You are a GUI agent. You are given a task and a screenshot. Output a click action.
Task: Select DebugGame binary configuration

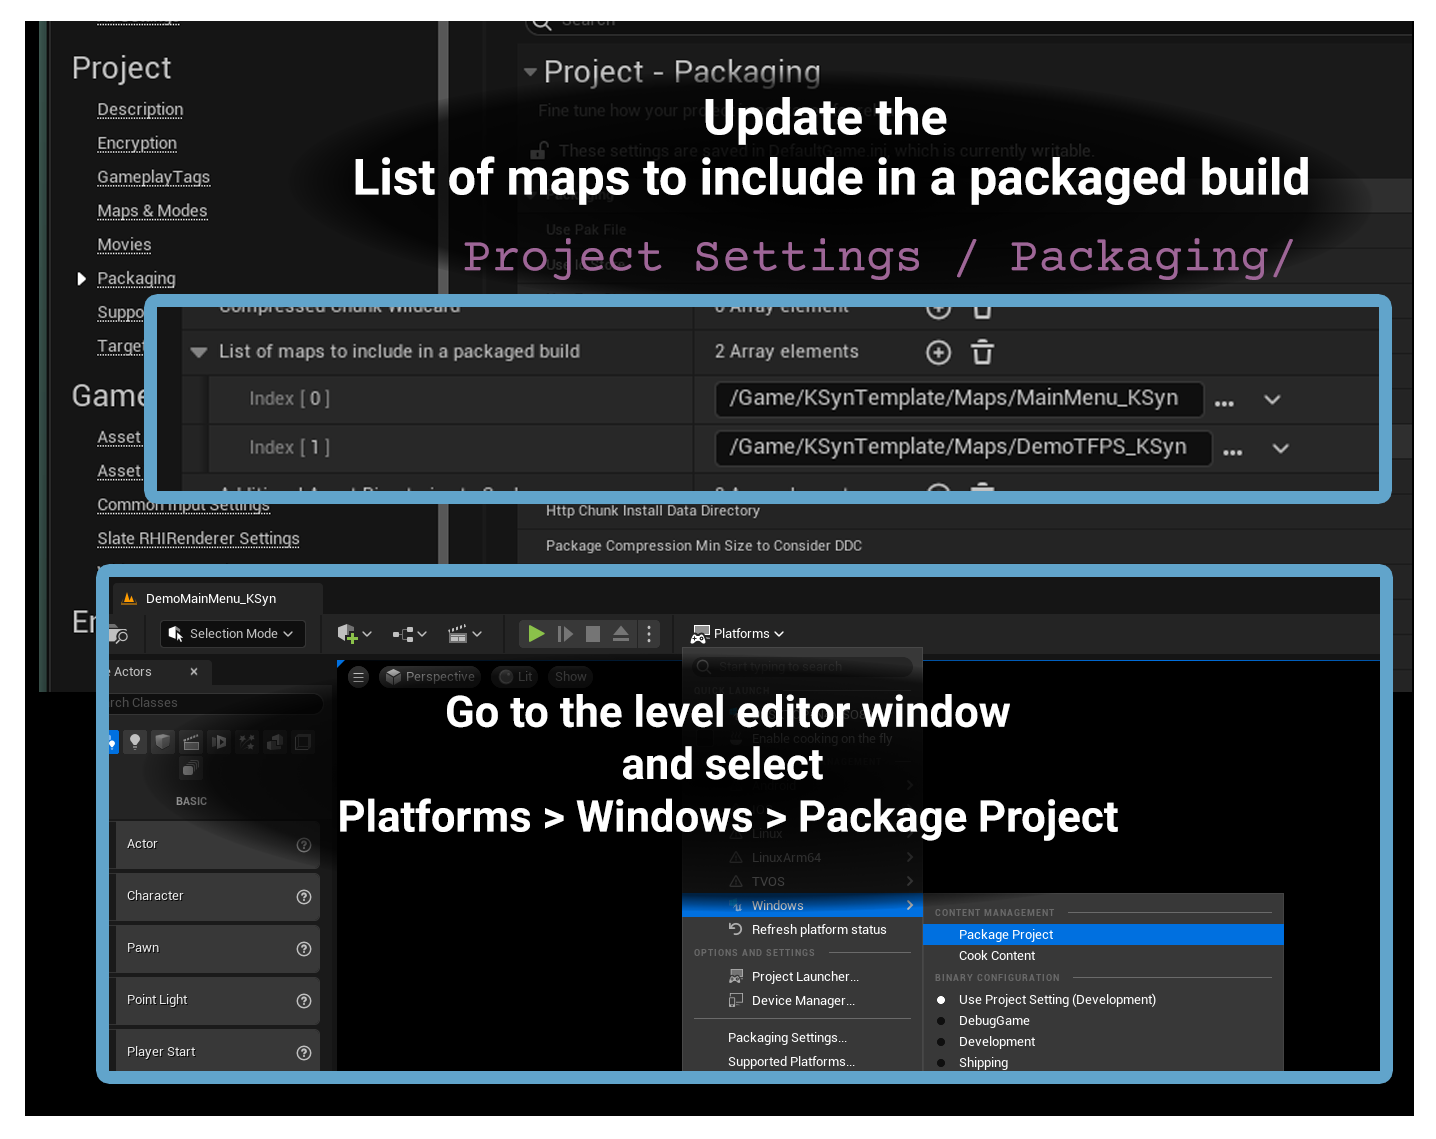click(1103, 1020)
